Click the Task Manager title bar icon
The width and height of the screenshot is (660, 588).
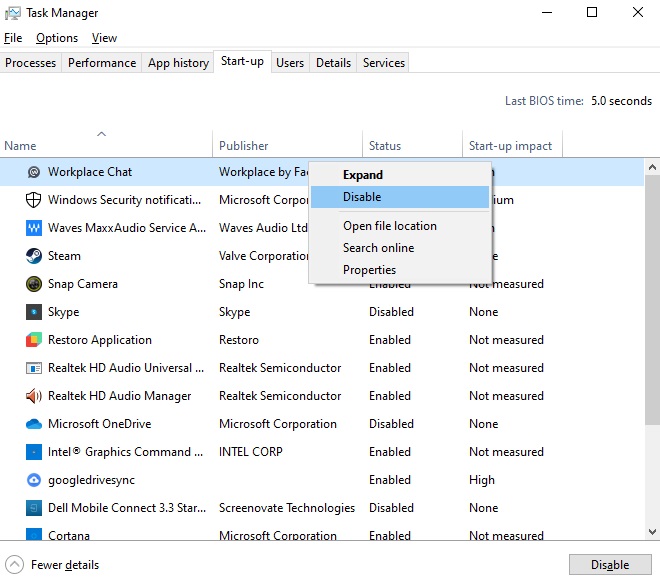(13, 13)
